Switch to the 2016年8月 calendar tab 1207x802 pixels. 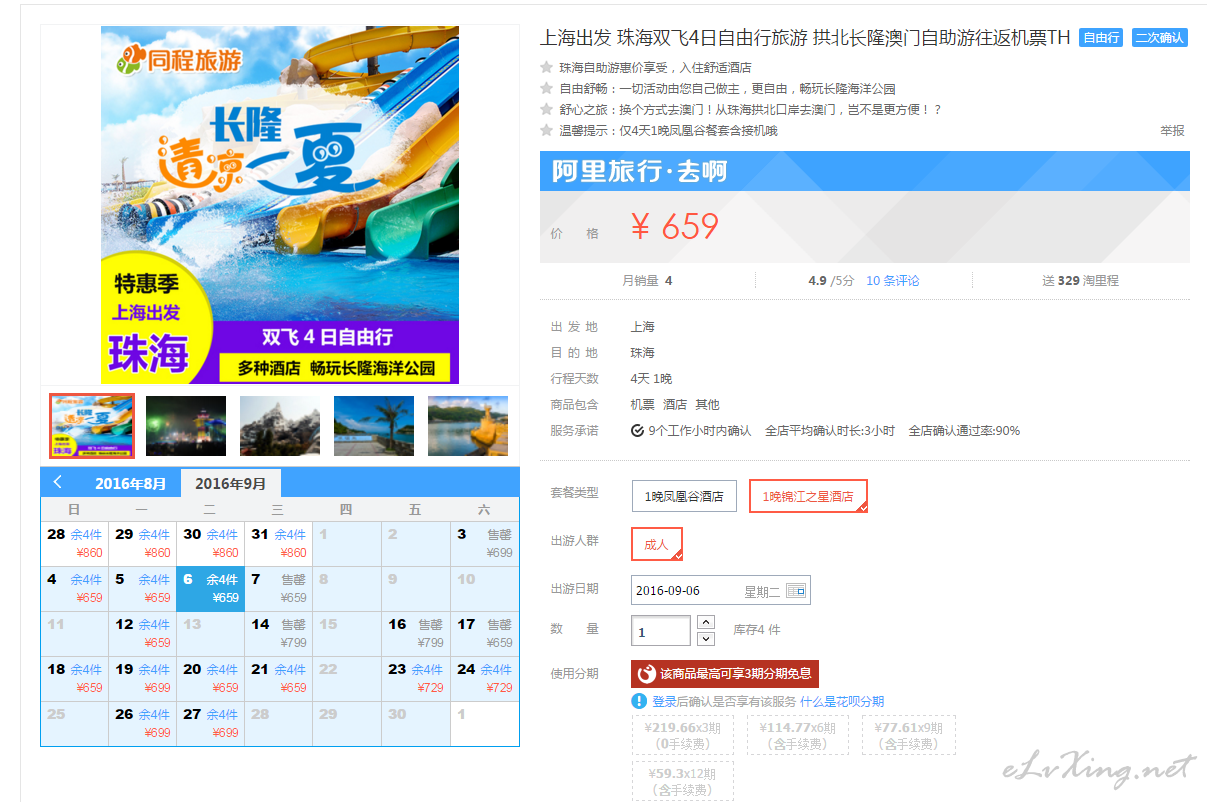(131, 484)
